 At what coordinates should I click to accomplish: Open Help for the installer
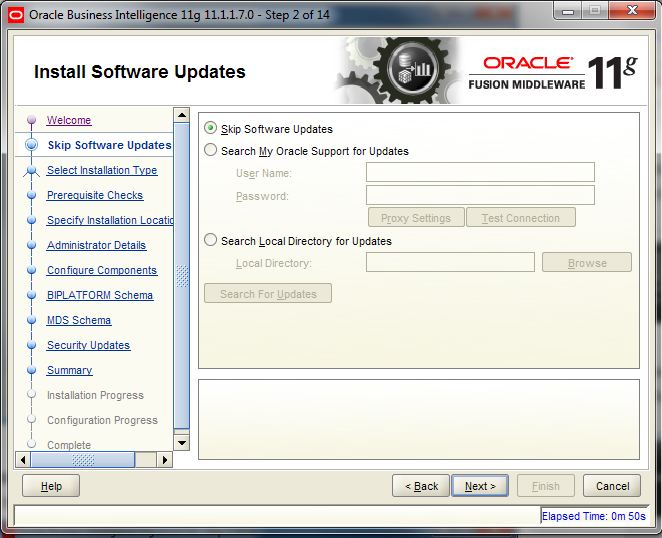(x=51, y=486)
